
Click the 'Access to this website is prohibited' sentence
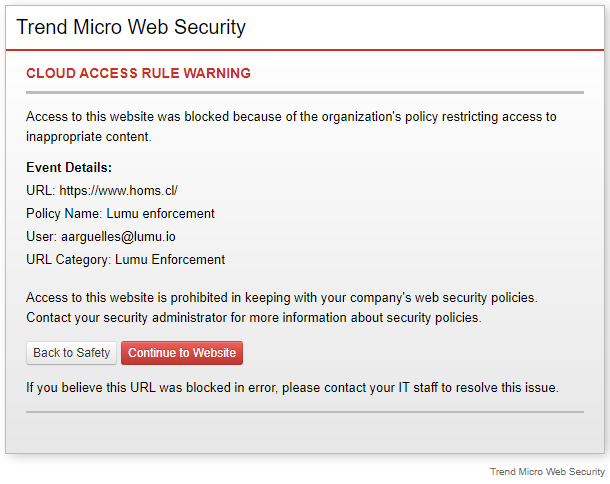tap(282, 298)
